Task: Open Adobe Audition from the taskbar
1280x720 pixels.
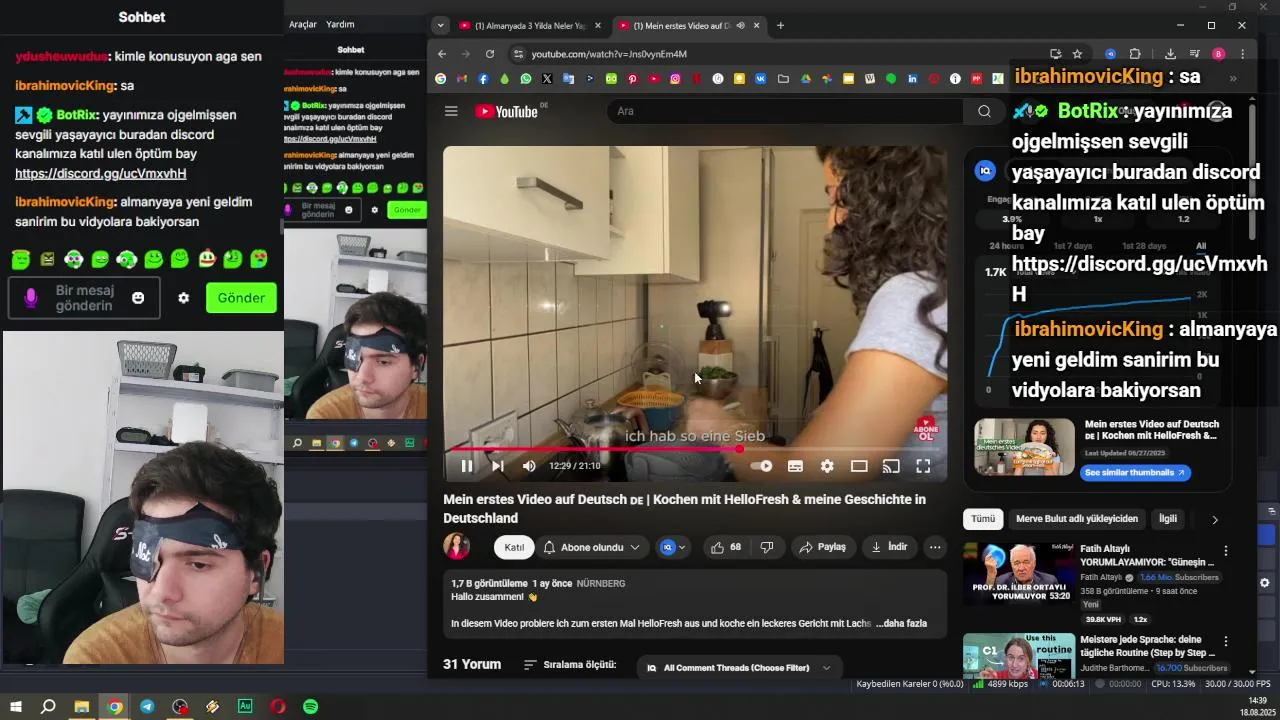Action: pos(245,707)
